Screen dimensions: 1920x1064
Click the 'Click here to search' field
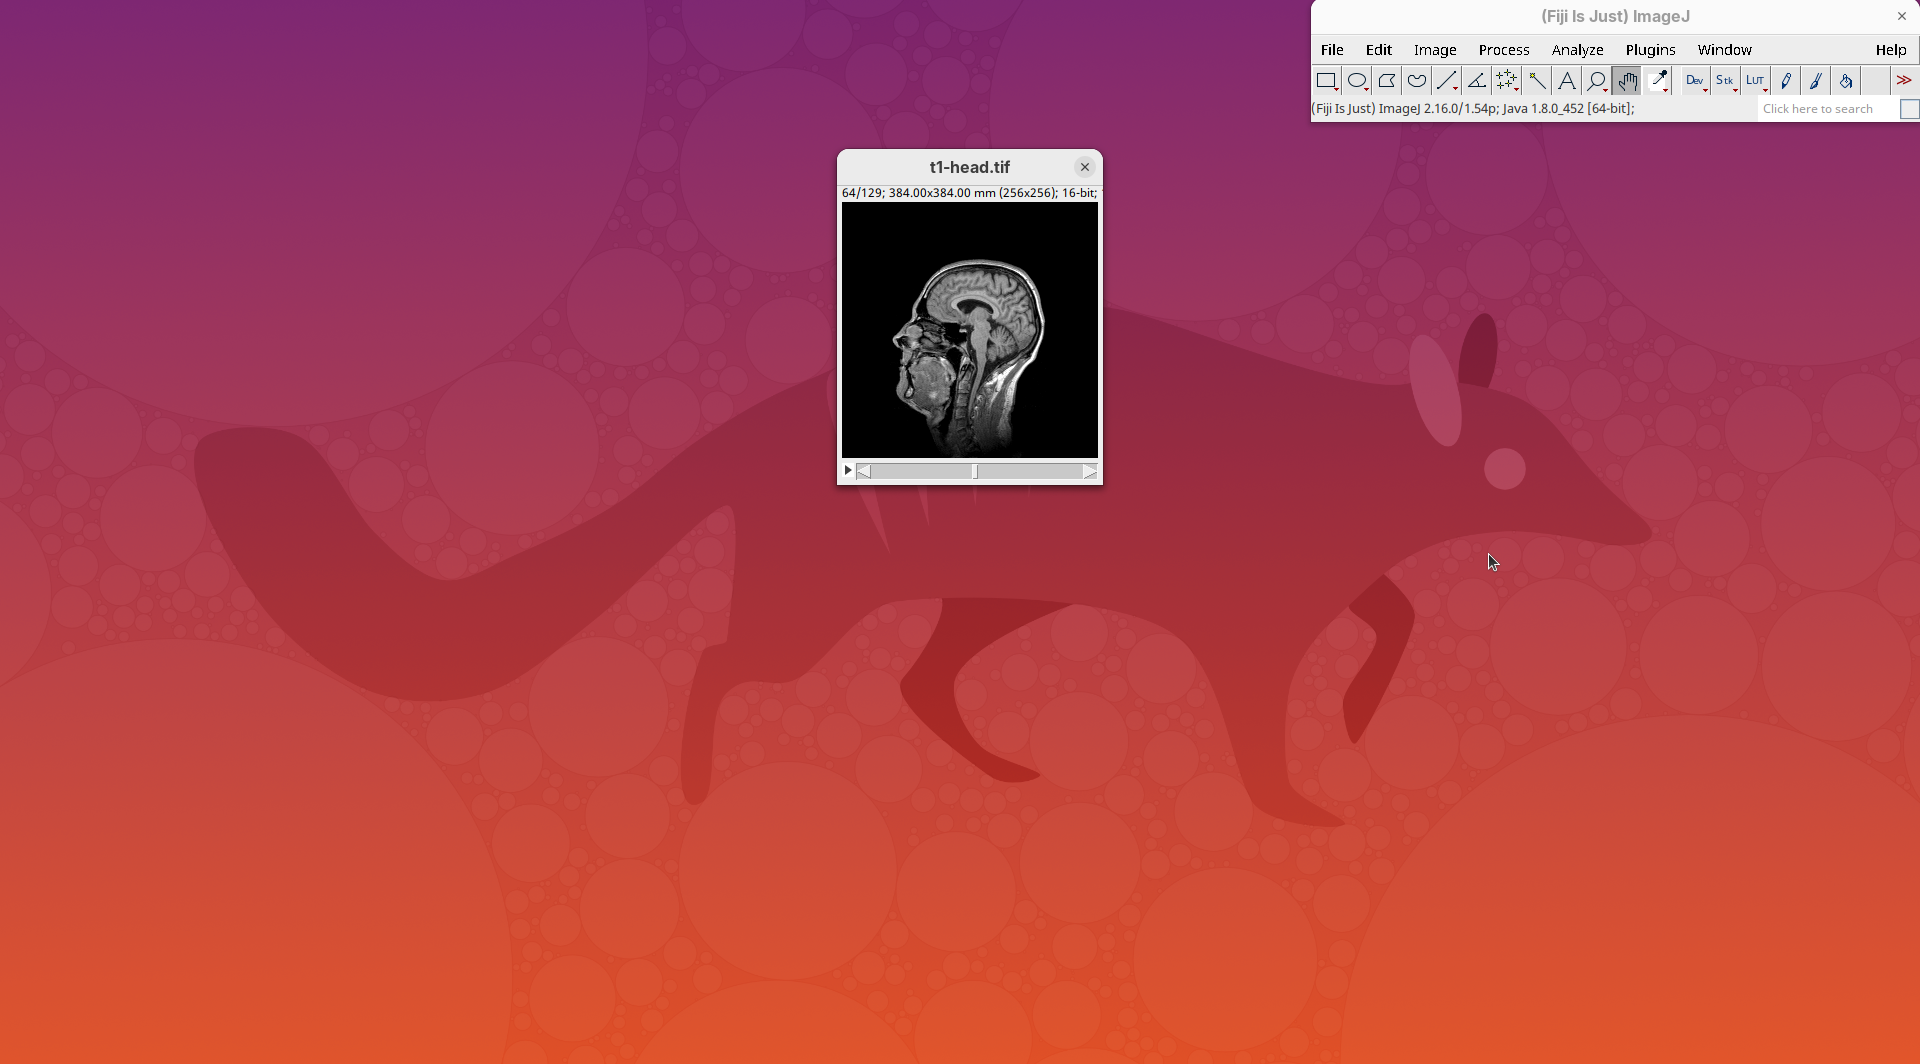pos(1826,109)
